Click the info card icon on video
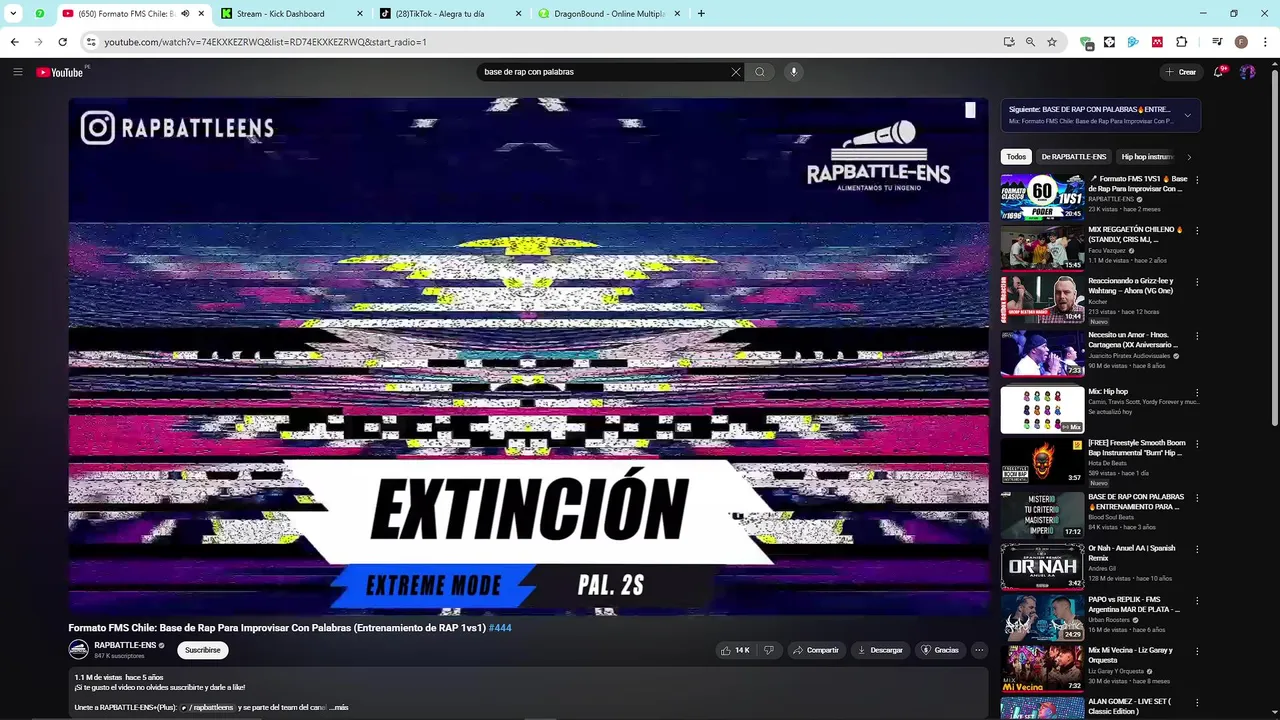The height and width of the screenshot is (720, 1280). click(x=970, y=110)
